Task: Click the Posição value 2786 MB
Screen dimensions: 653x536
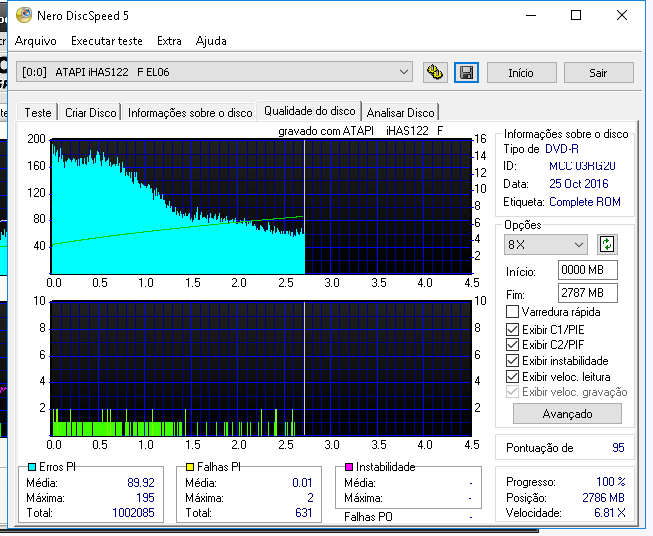Action: point(603,497)
